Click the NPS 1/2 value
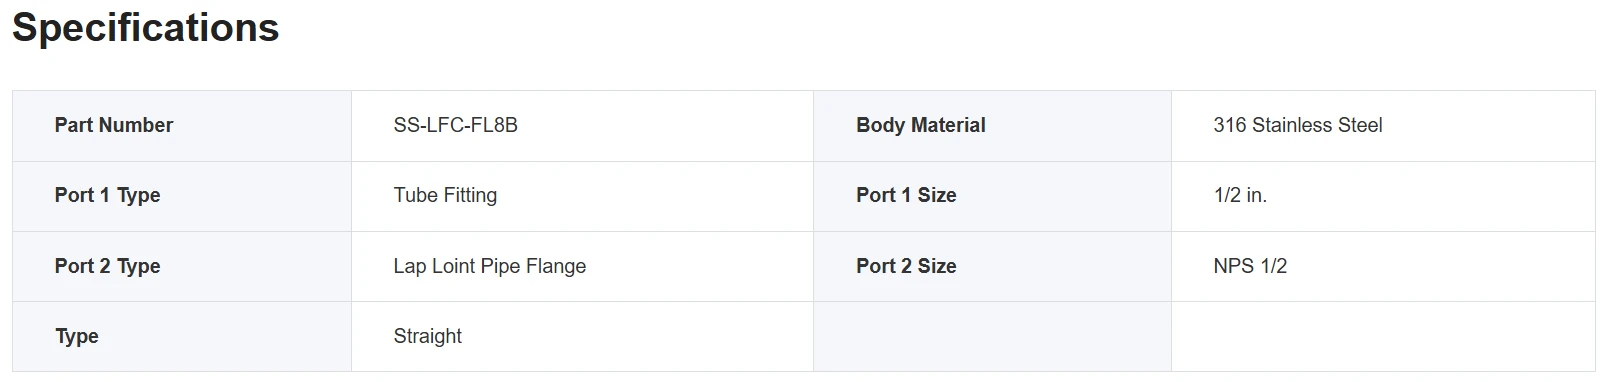The width and height of the screenshot is (1608, 382). click(x=1250, y=266)
